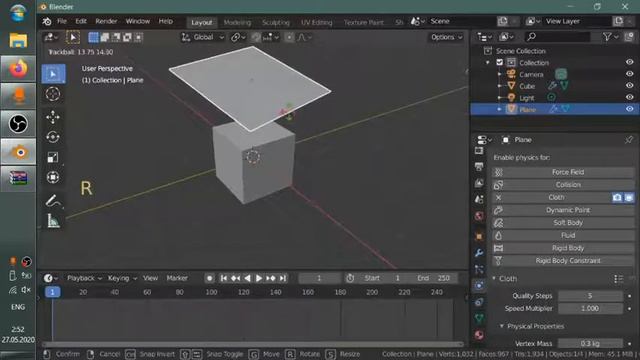Jump to the timeline end frame
Viewport: 640px width, 360px height.
coord(283,278)
